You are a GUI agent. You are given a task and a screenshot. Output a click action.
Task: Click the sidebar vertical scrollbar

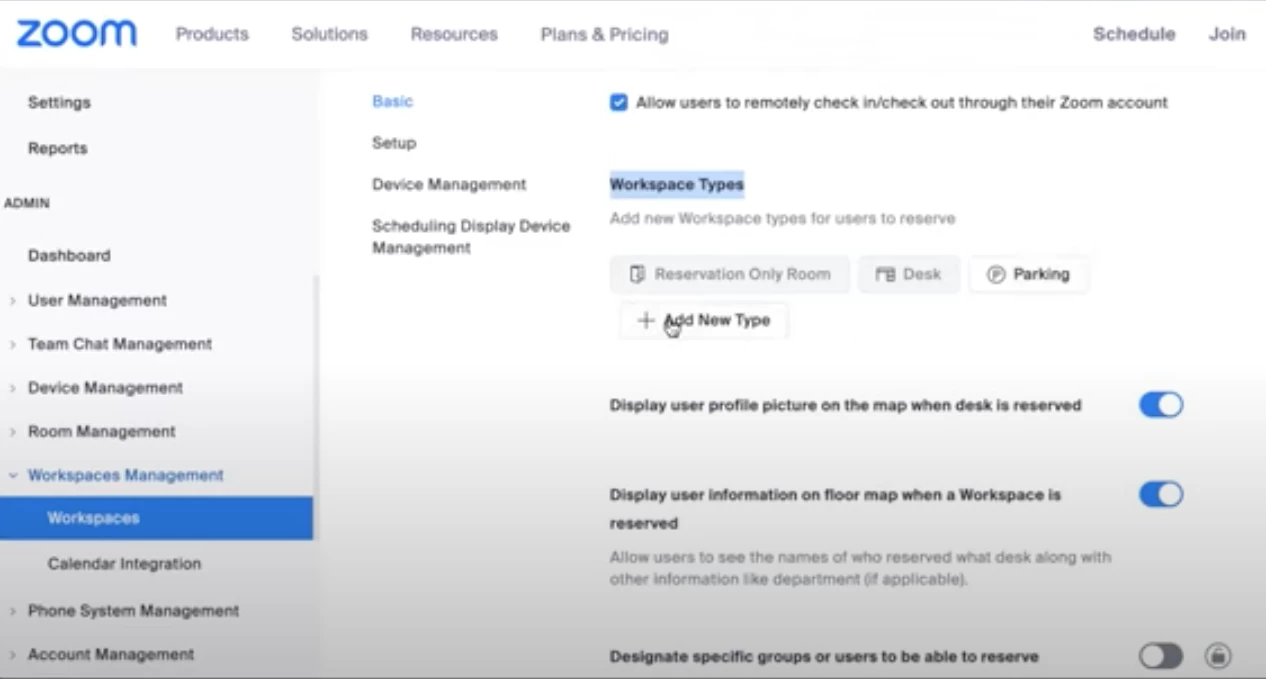click(x=317, y=410)
